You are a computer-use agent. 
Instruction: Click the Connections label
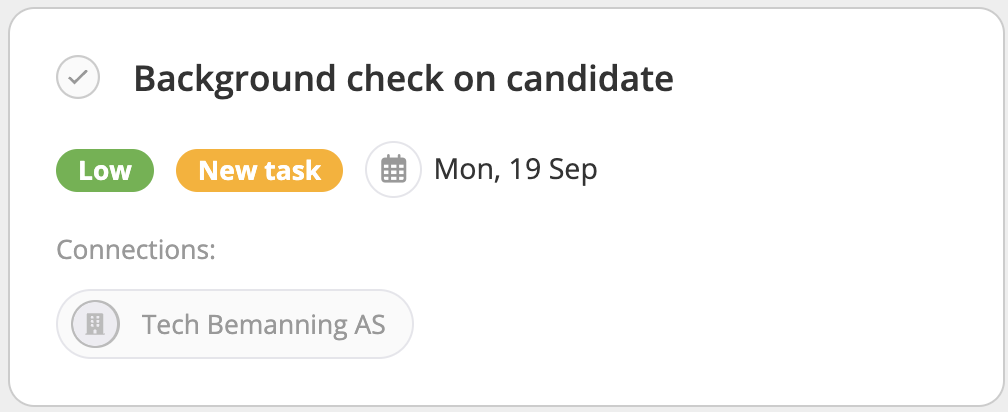click(x=136, y=249)
